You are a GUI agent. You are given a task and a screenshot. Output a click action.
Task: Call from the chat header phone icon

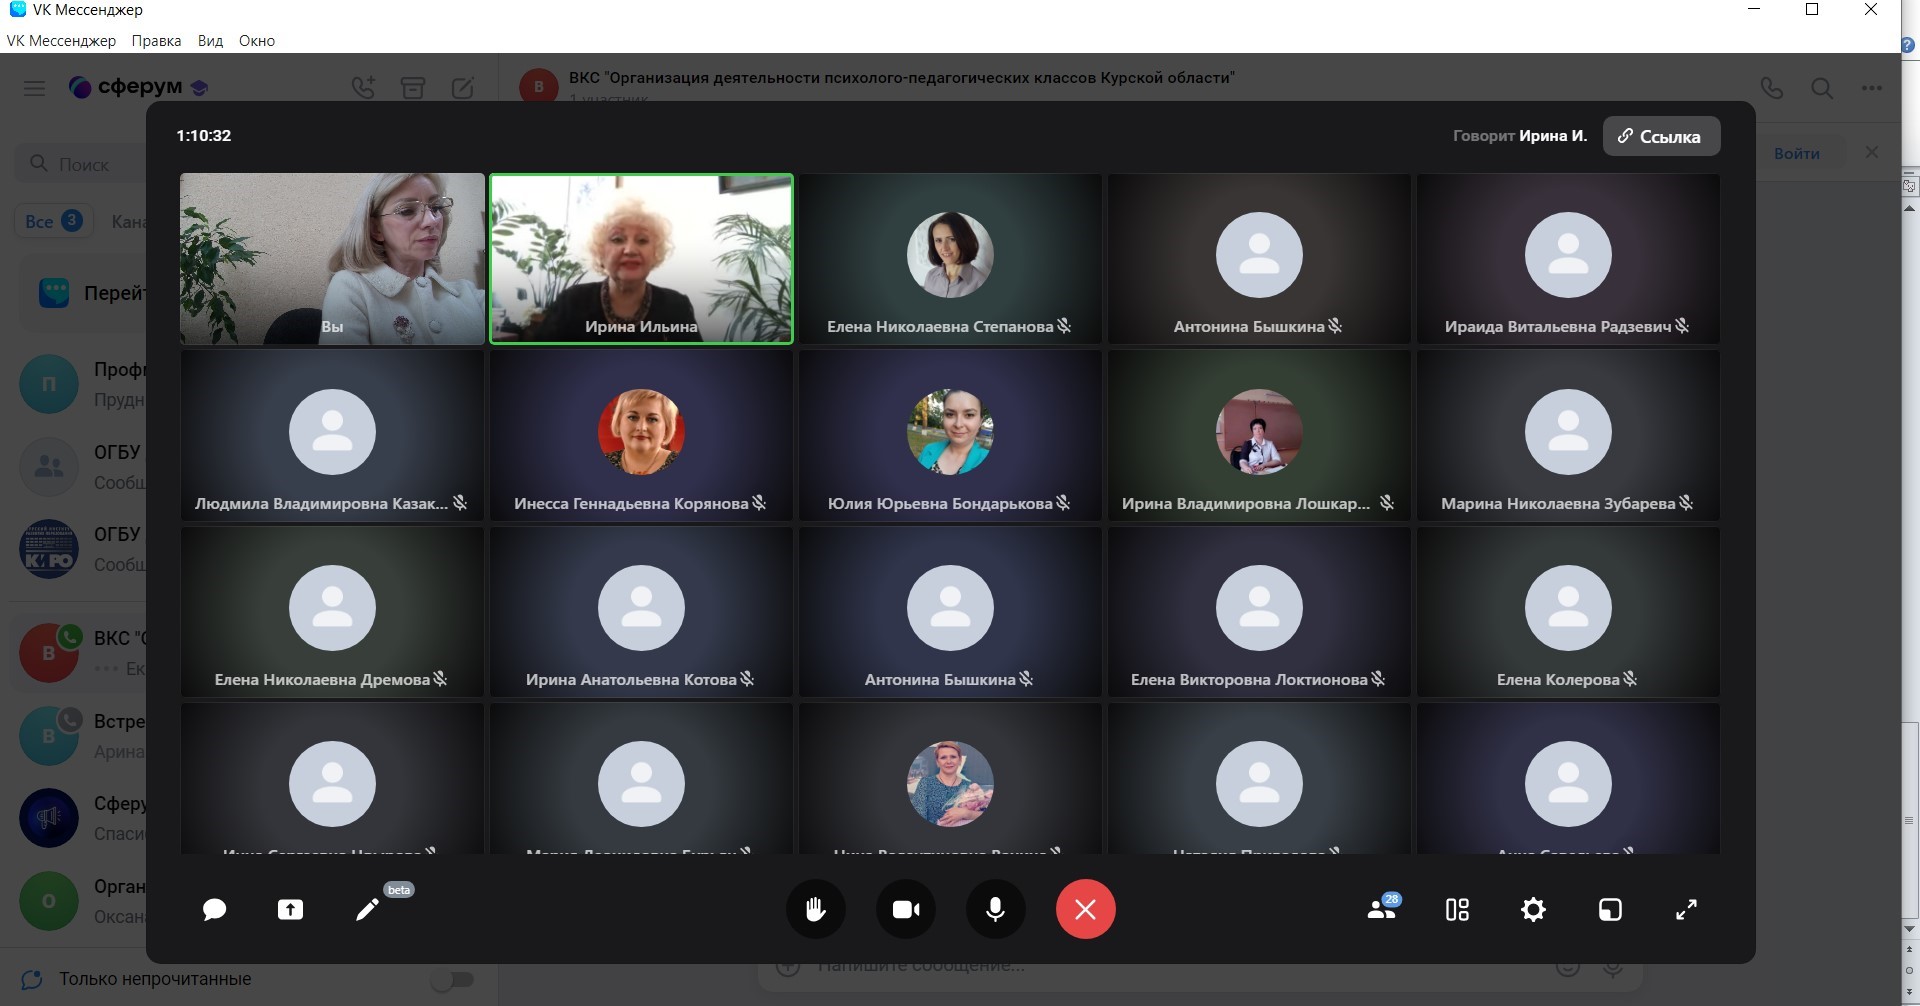coord(1772,88)
